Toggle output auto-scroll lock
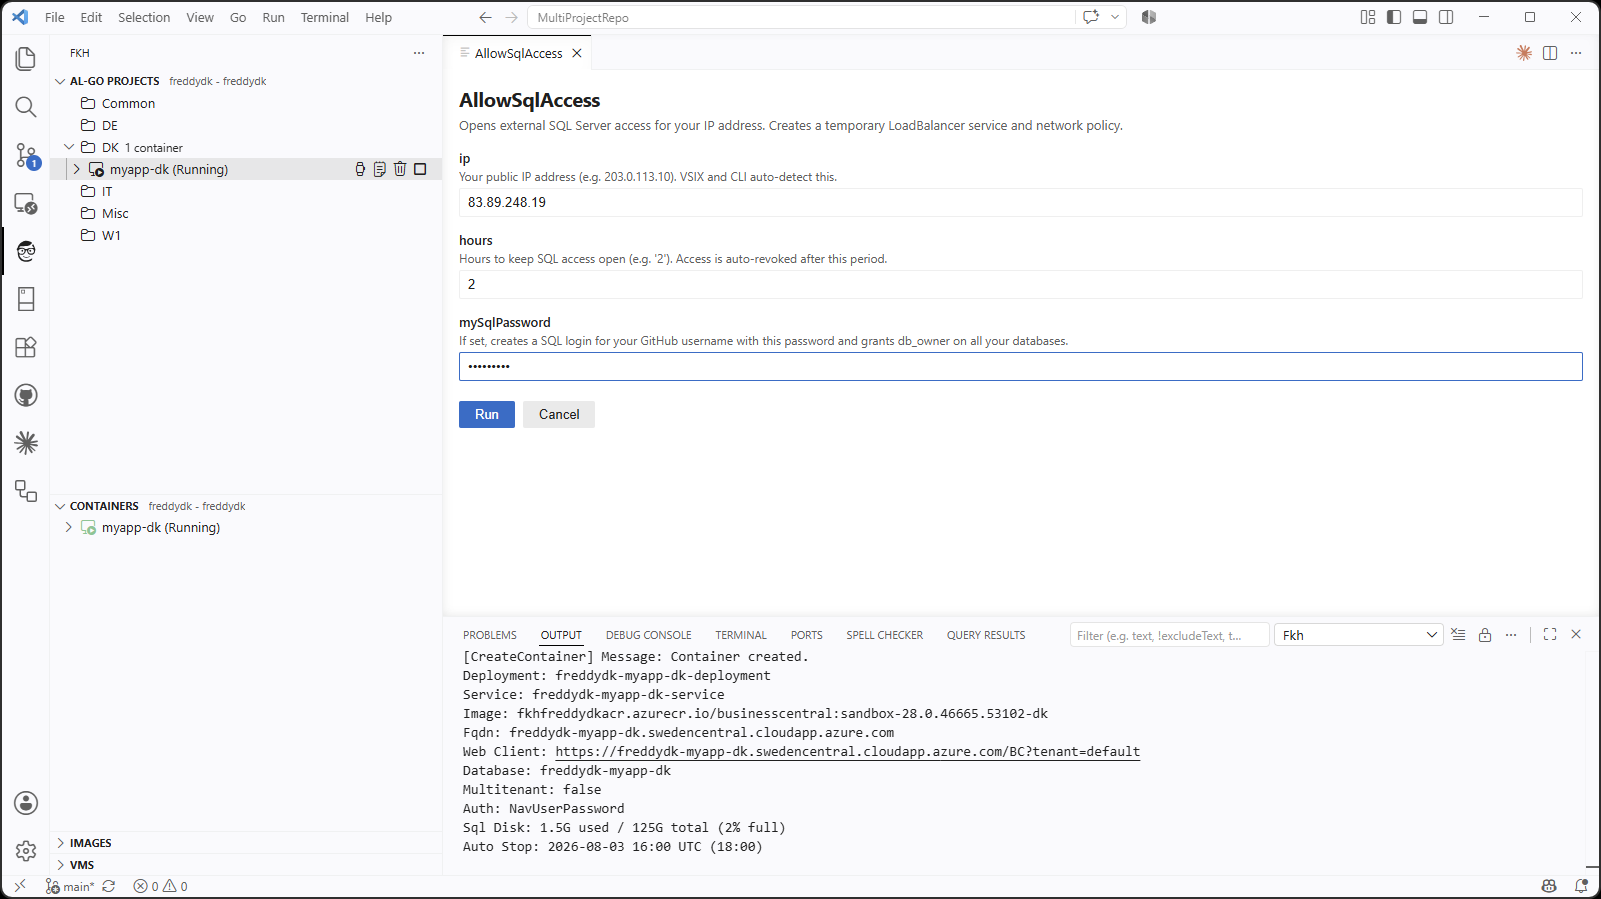The height and width of the screenshot is (899, 1601). click(x=1485, y=635)
